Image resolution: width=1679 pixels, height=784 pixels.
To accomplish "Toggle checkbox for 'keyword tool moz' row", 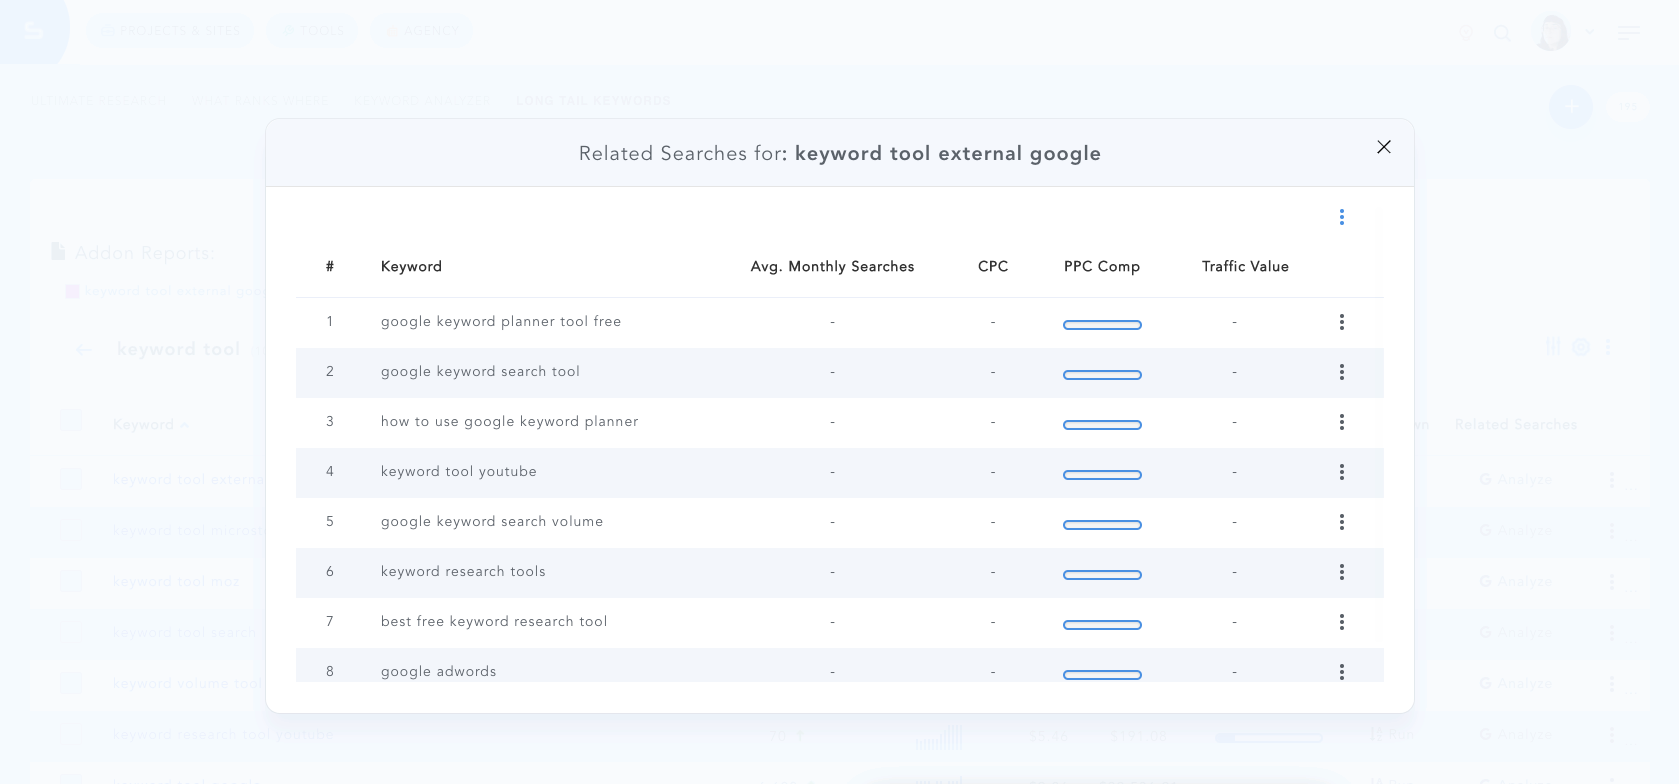I will click(x=71, y=580).
